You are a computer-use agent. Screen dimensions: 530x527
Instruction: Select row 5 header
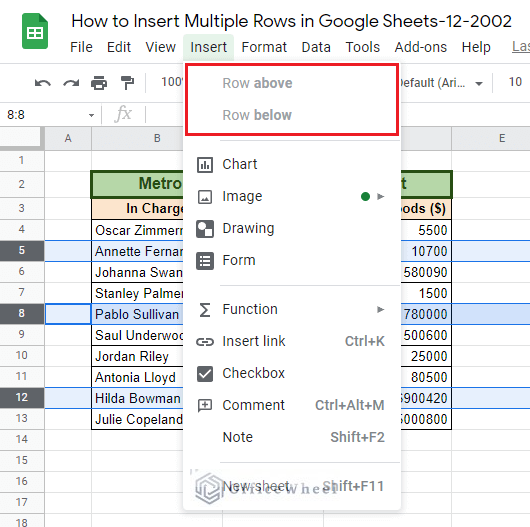pos(22,250)
